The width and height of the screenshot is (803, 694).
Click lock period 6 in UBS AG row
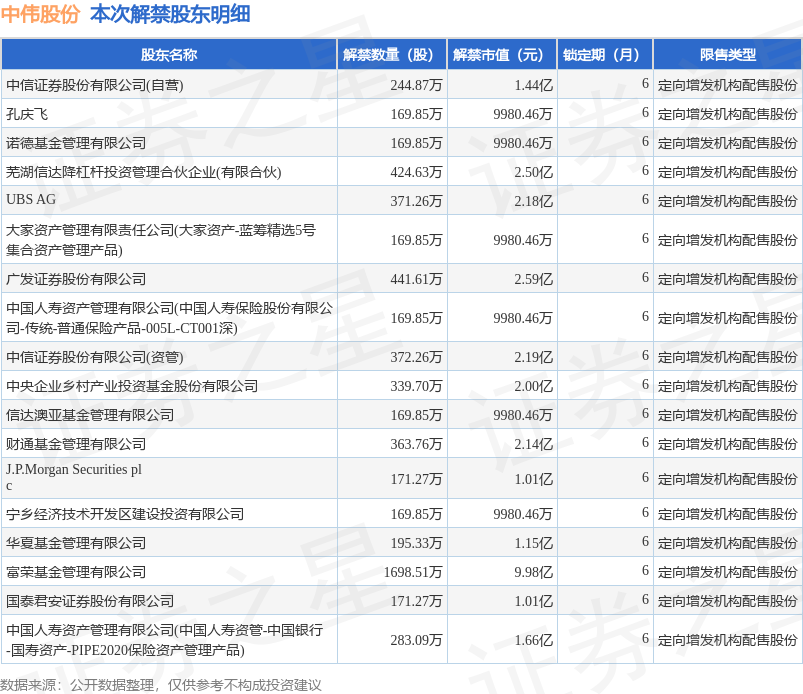[645, 199]
